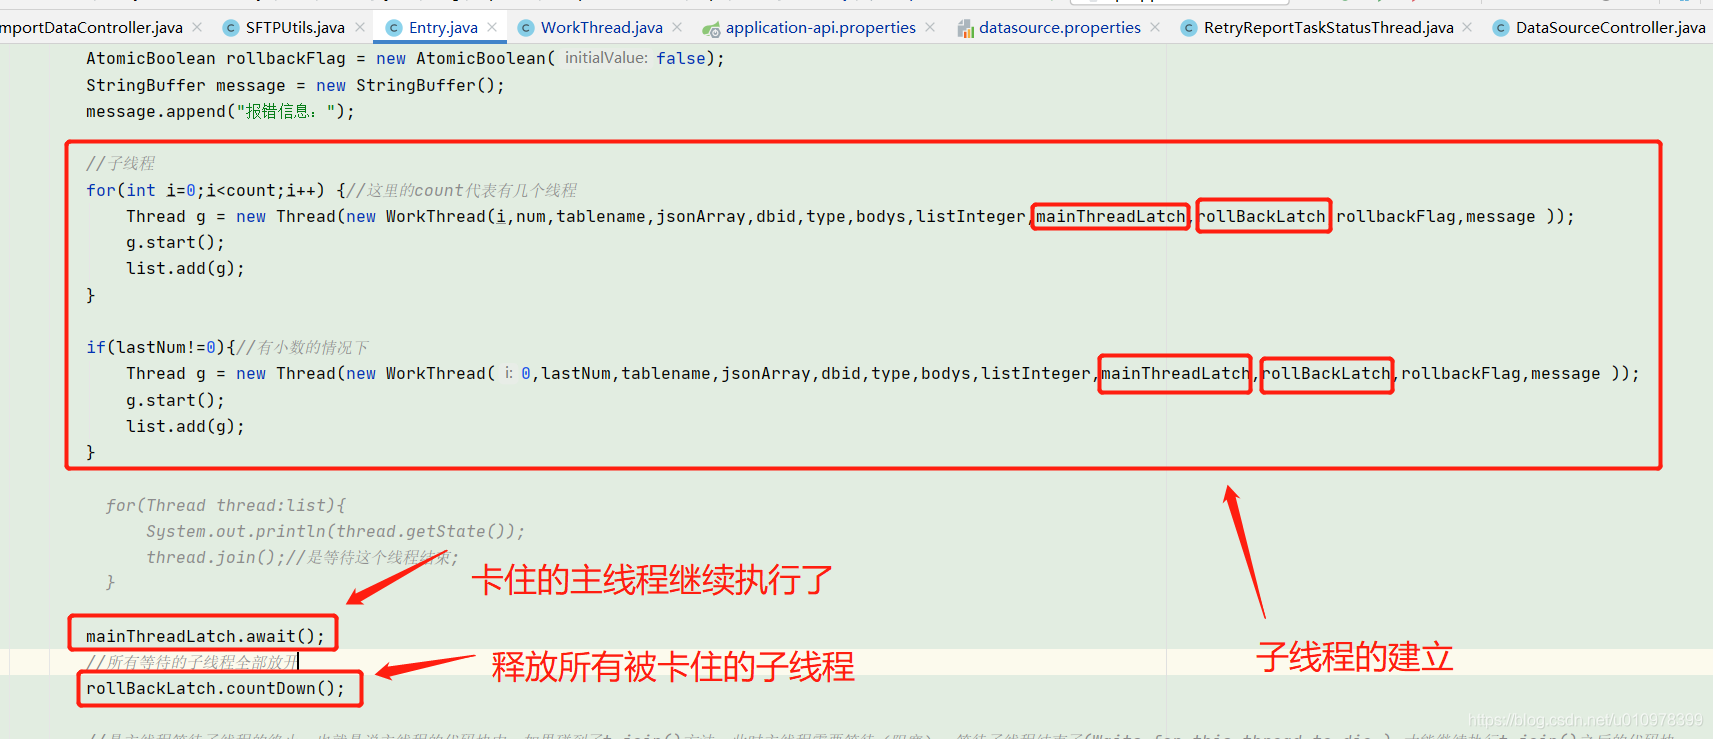Click mainThreadLatch argument in the lastNum WorkThread call
Image resolution: width=1713 pixels, height=739 pixels.
coord(1175,373)
